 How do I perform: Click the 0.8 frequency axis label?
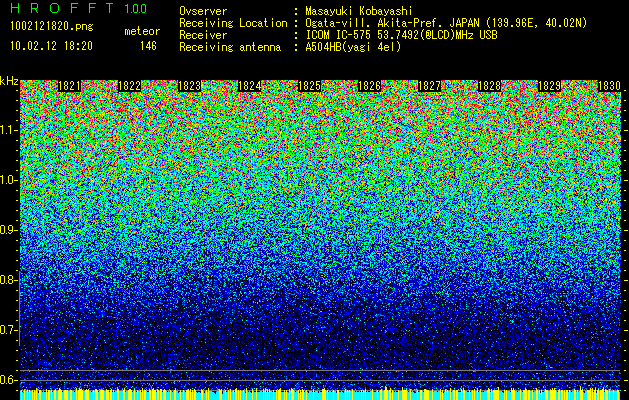click(8, 280)
